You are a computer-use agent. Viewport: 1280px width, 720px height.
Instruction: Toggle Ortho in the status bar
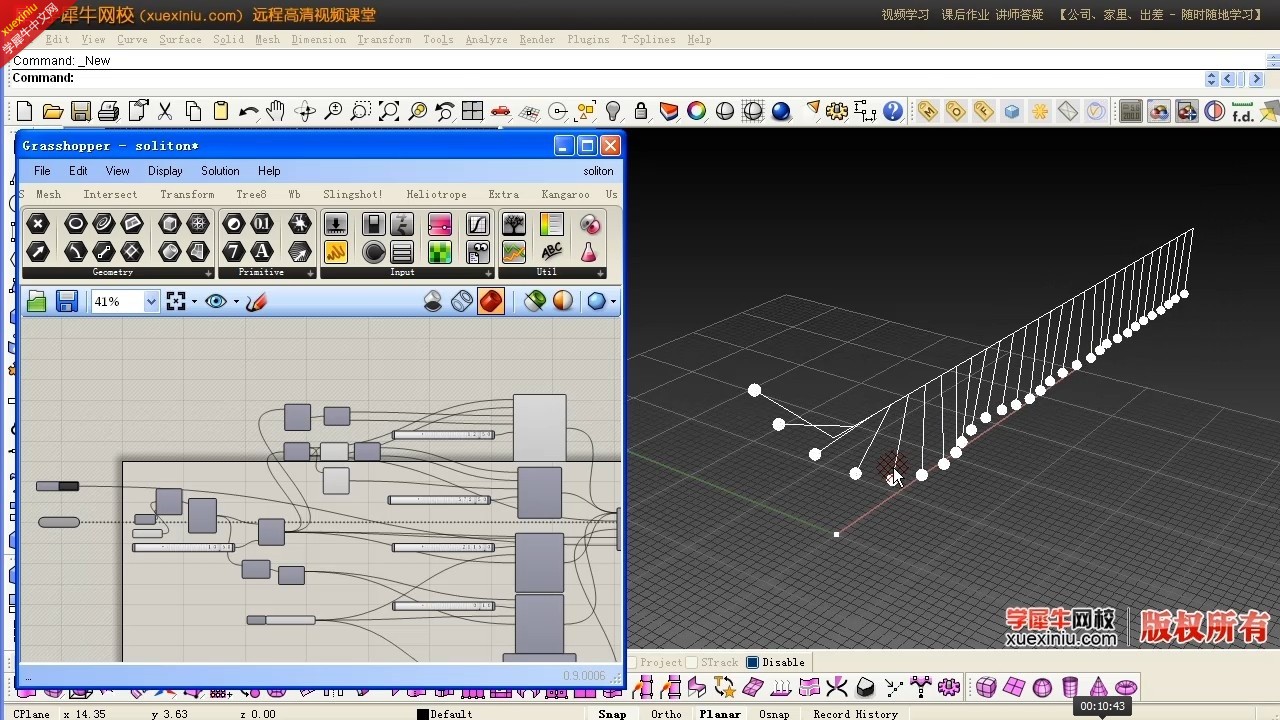pos(666,714)
